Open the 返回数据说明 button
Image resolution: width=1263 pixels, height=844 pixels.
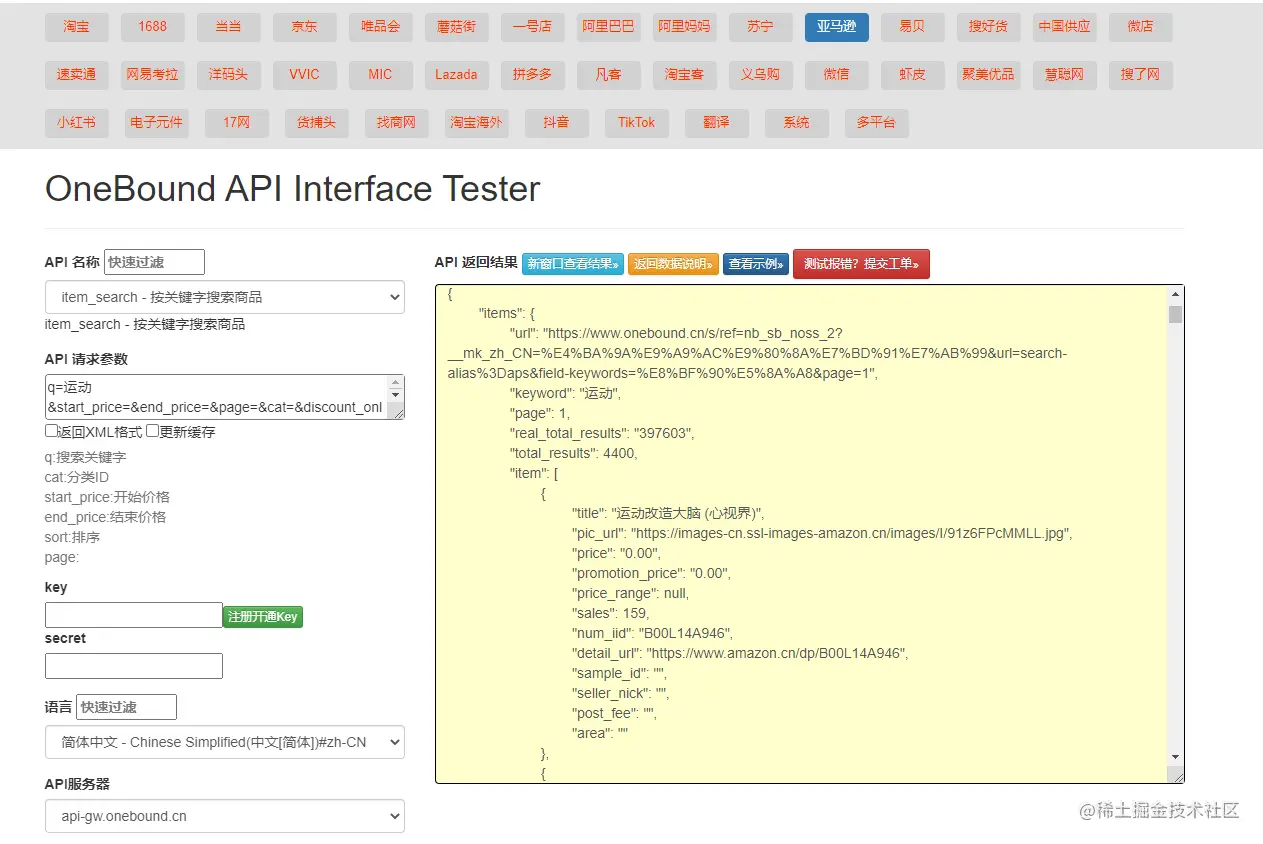tap(674, 264)
